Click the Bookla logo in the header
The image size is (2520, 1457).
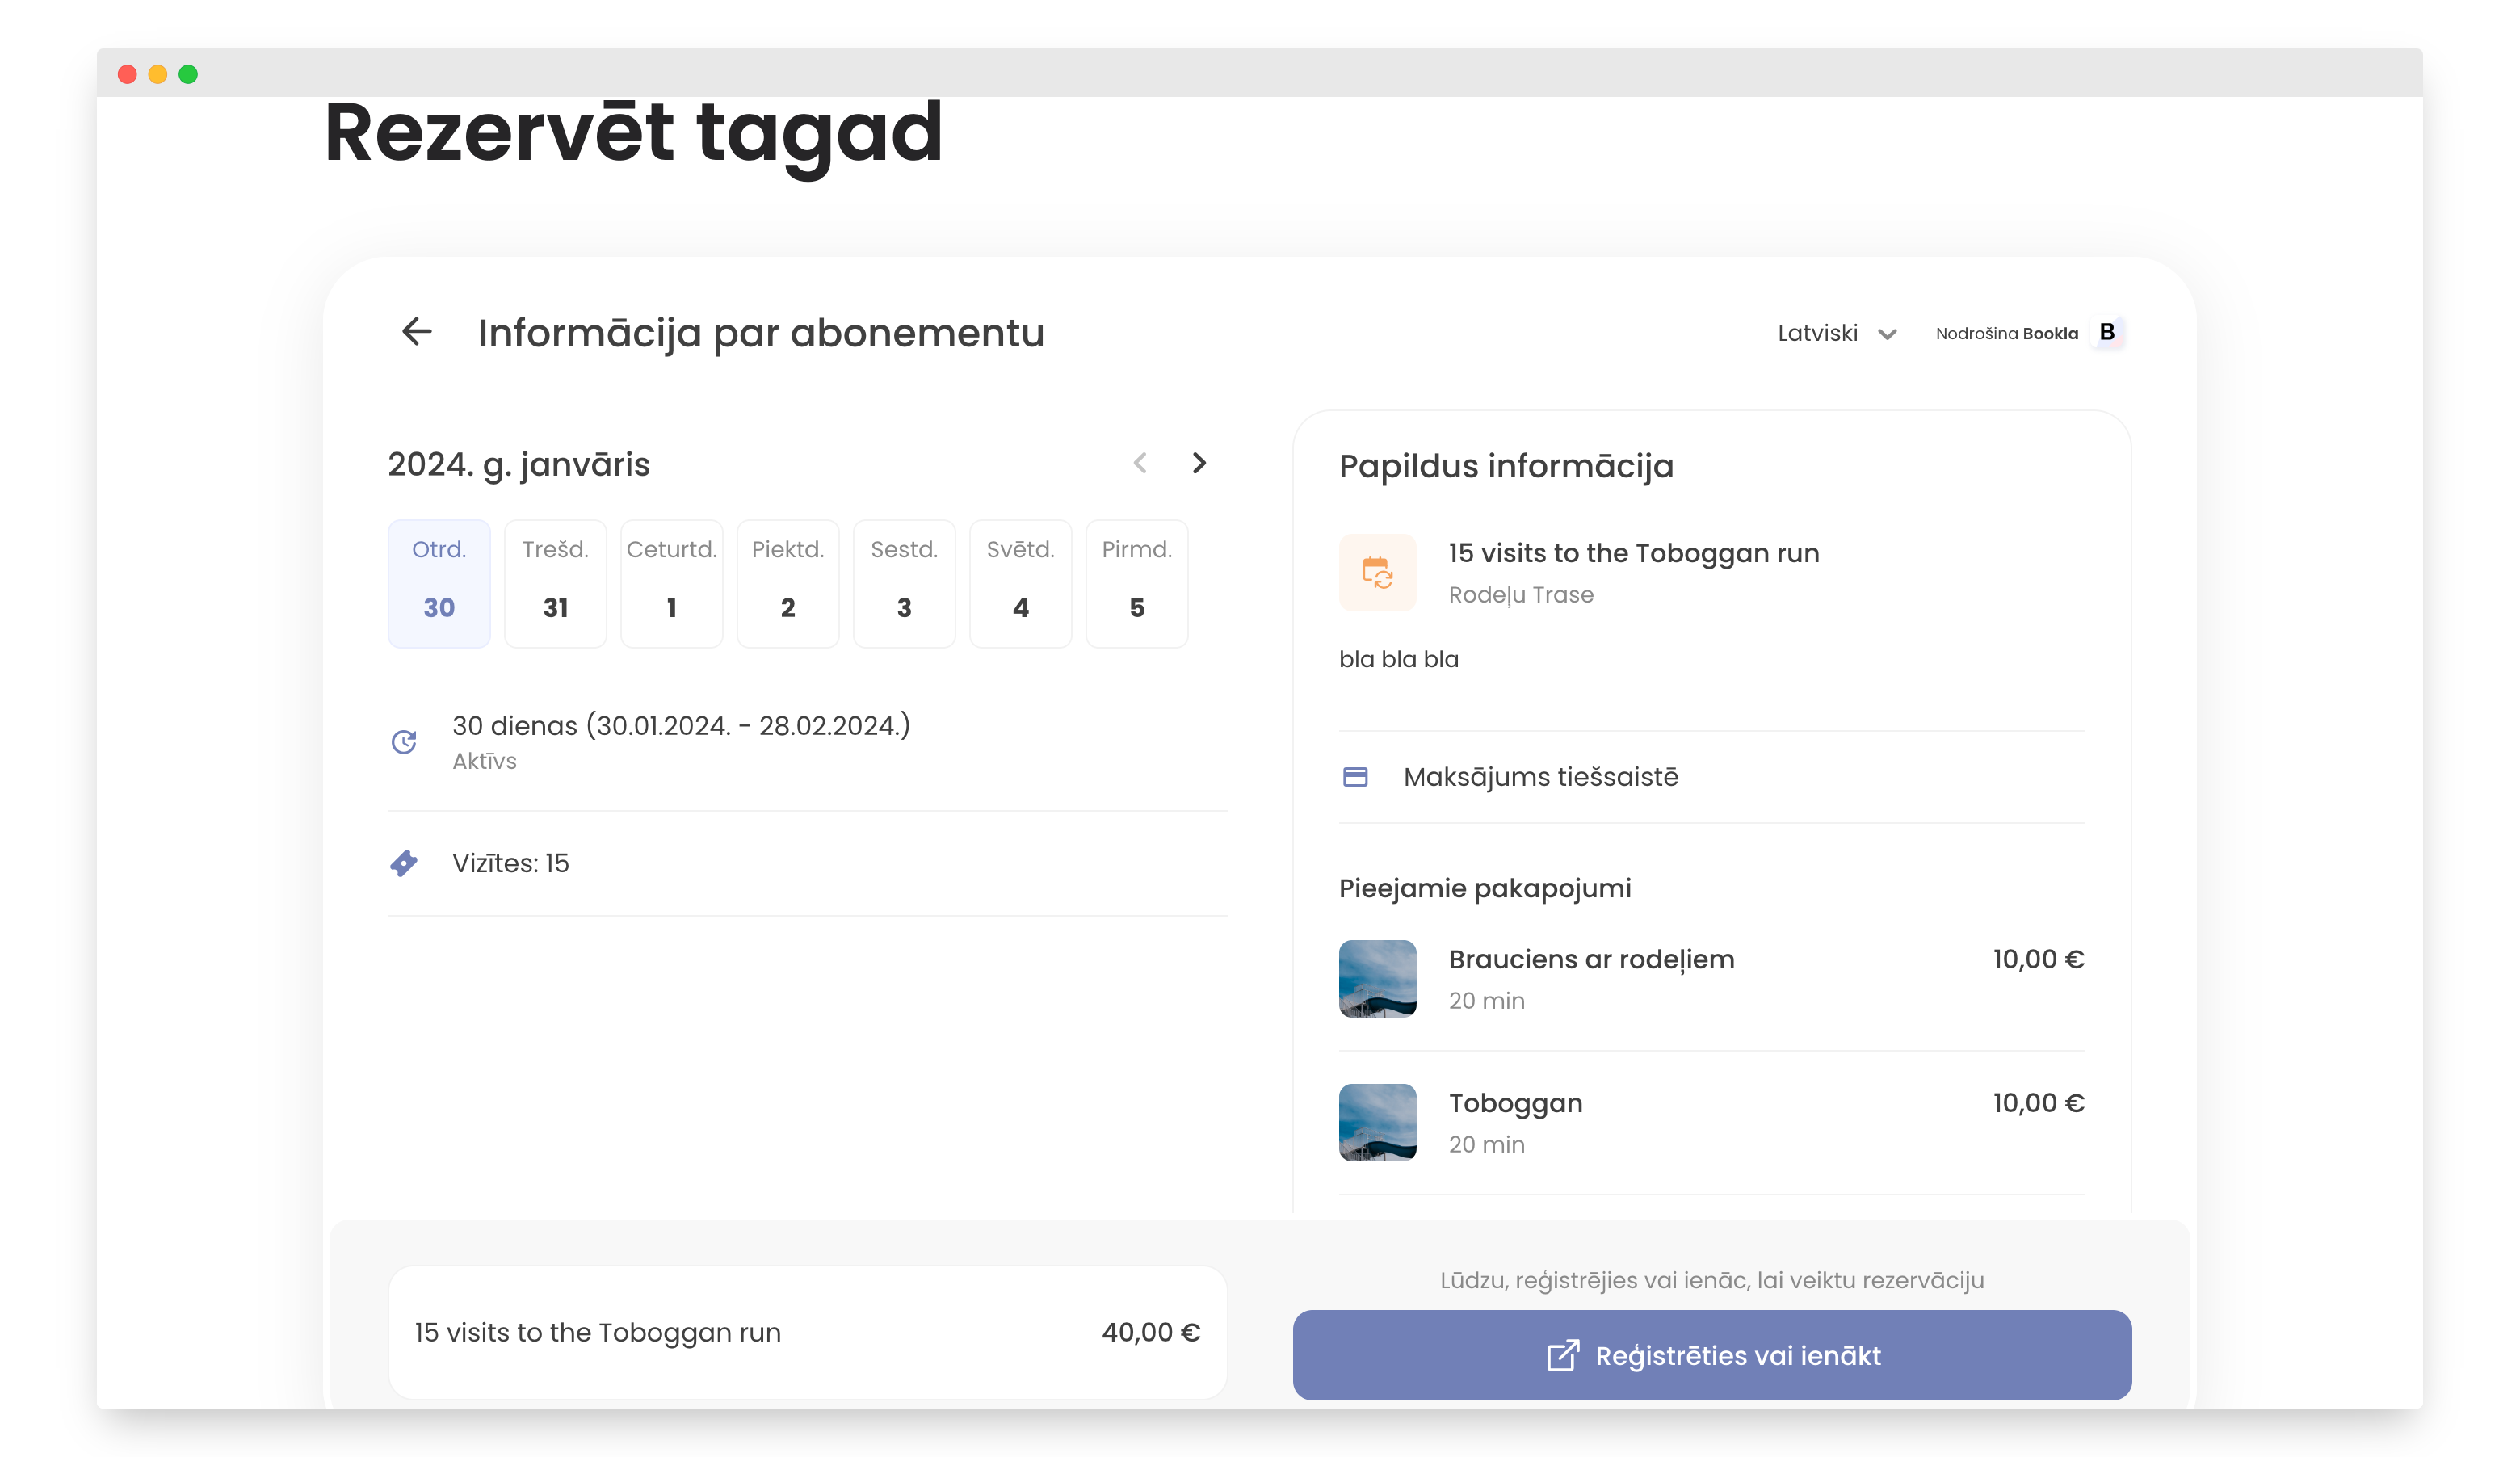point(2108,332)
